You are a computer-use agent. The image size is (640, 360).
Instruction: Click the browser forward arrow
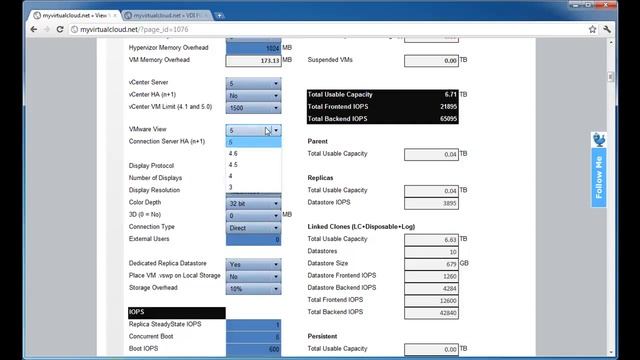point(47,29)
